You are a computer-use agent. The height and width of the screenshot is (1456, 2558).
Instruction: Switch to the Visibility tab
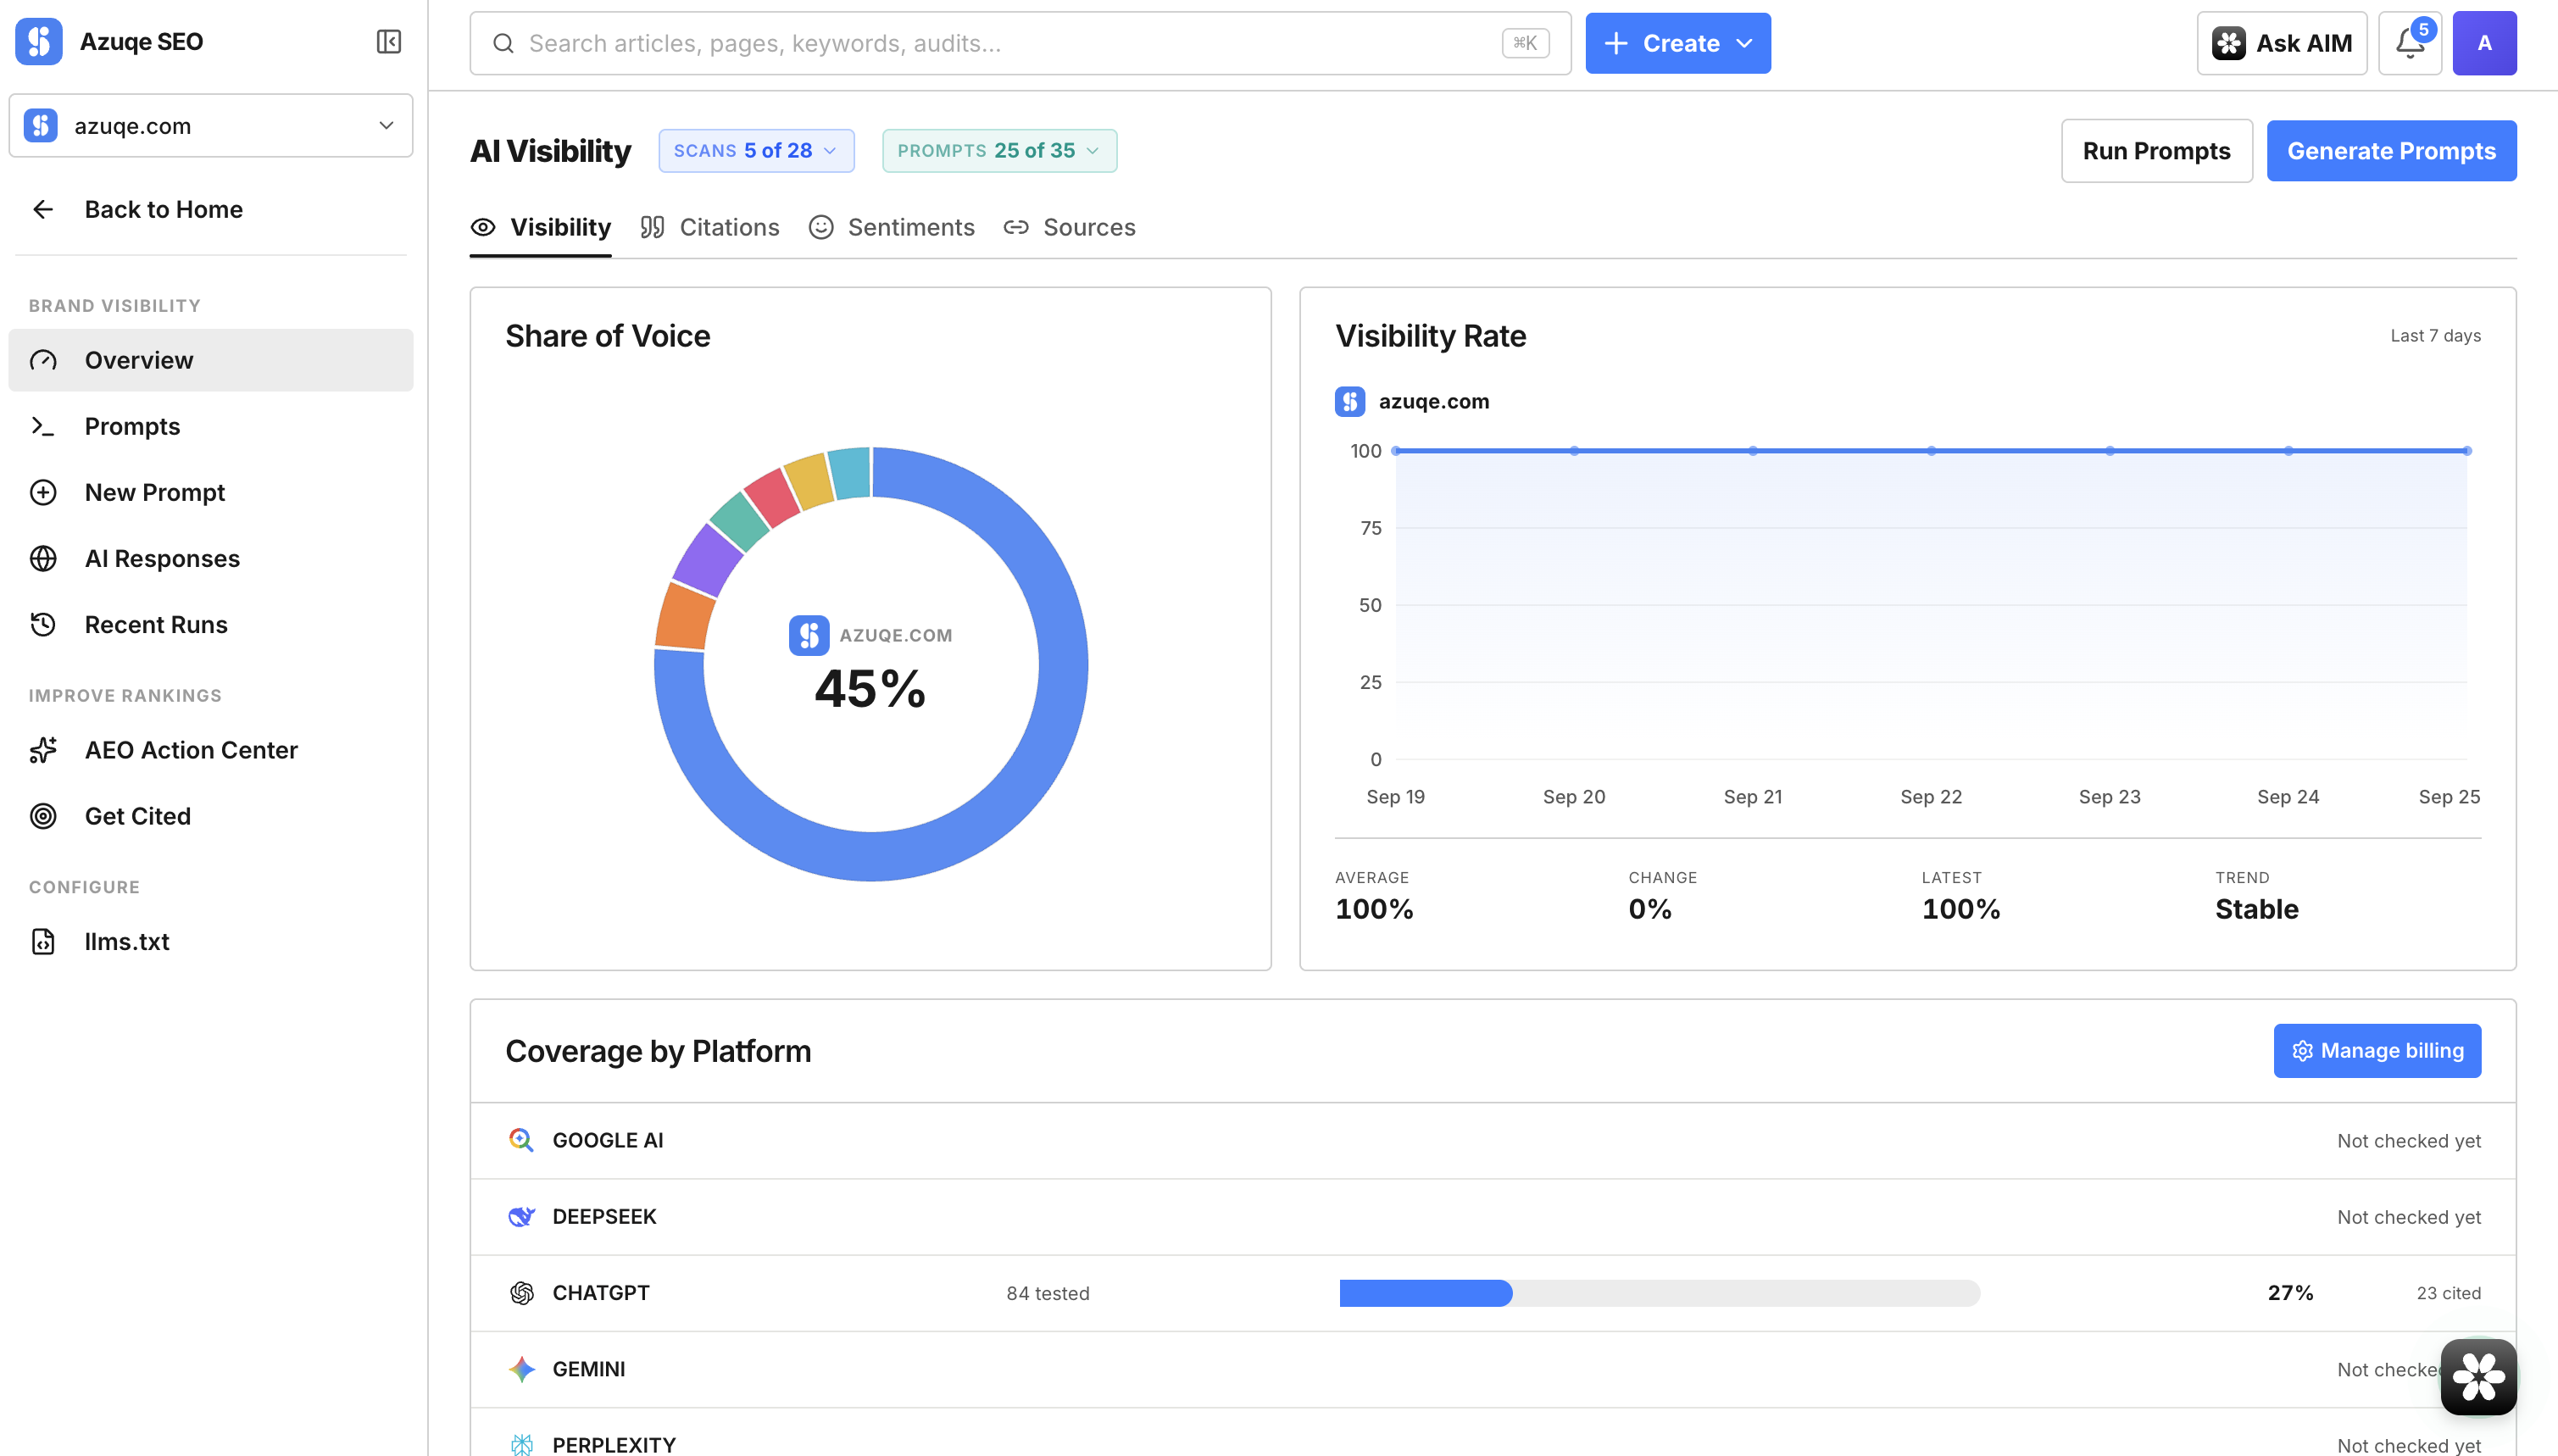coord(541,228)
